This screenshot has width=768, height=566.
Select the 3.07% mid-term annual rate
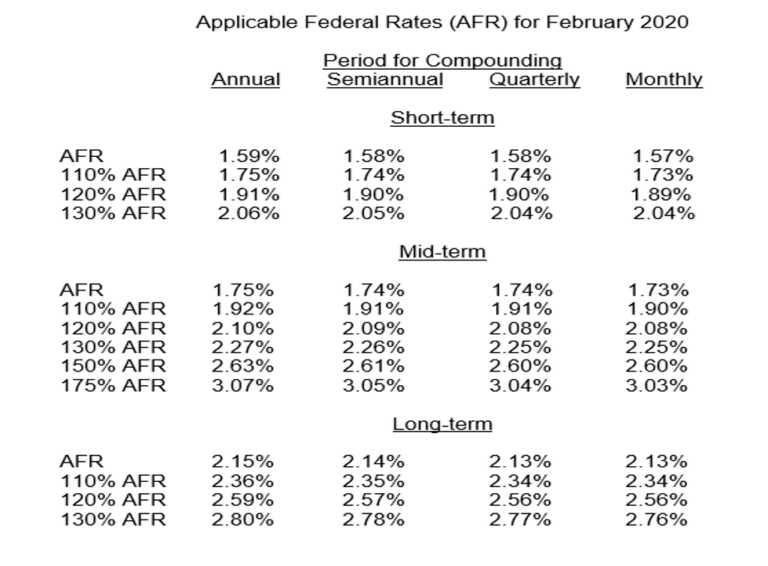[244, 387]
